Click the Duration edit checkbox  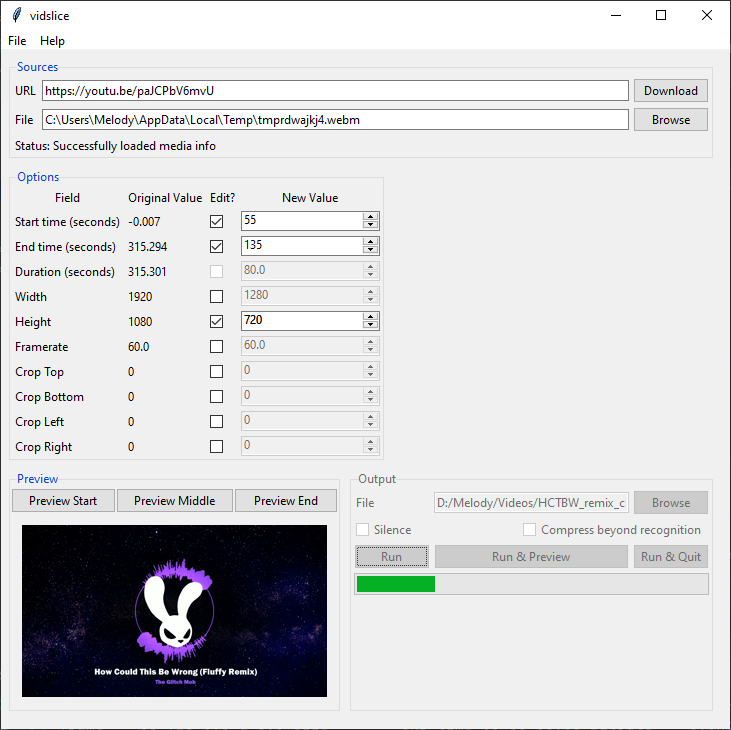216,272
